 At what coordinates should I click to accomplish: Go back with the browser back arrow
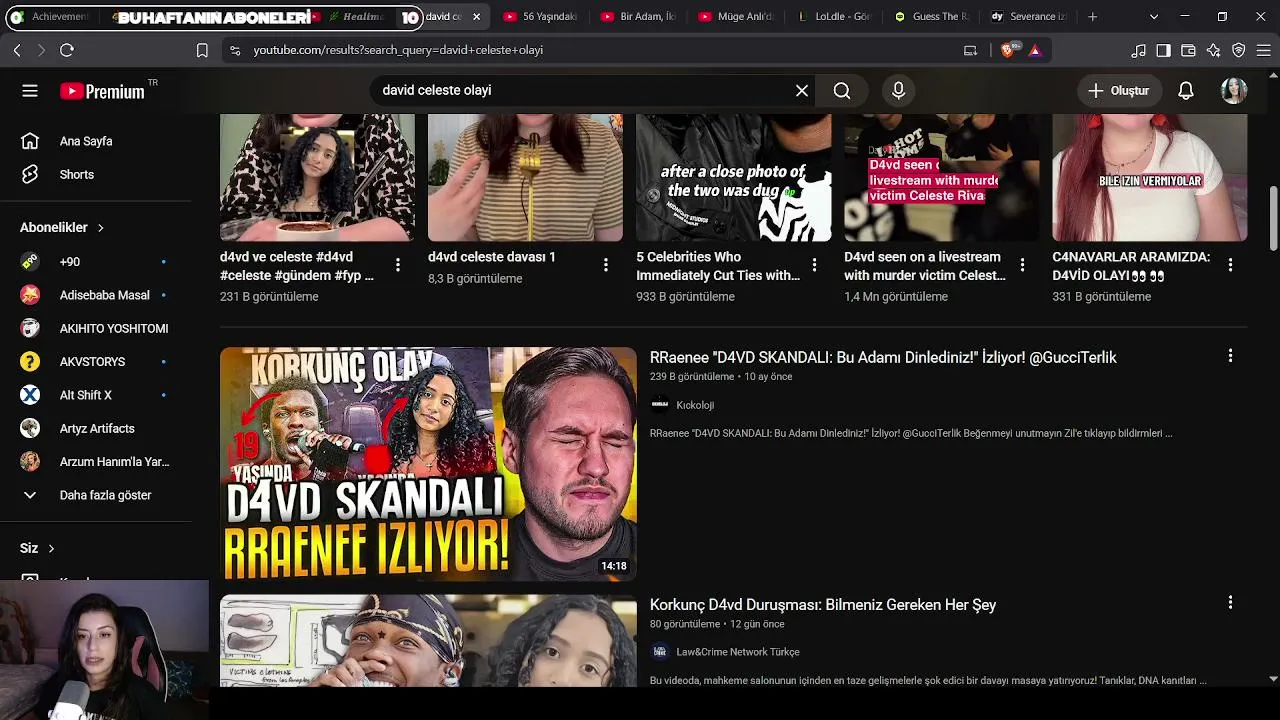(17, 50)
